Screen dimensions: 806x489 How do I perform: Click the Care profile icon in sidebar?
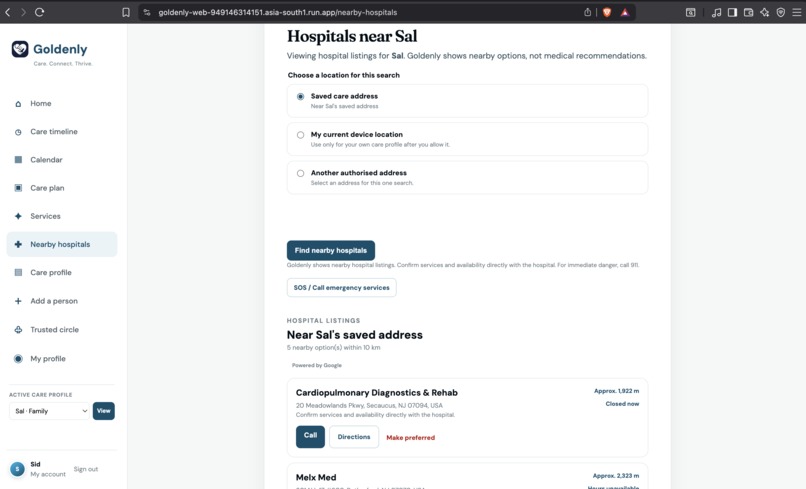coord(18,273)
